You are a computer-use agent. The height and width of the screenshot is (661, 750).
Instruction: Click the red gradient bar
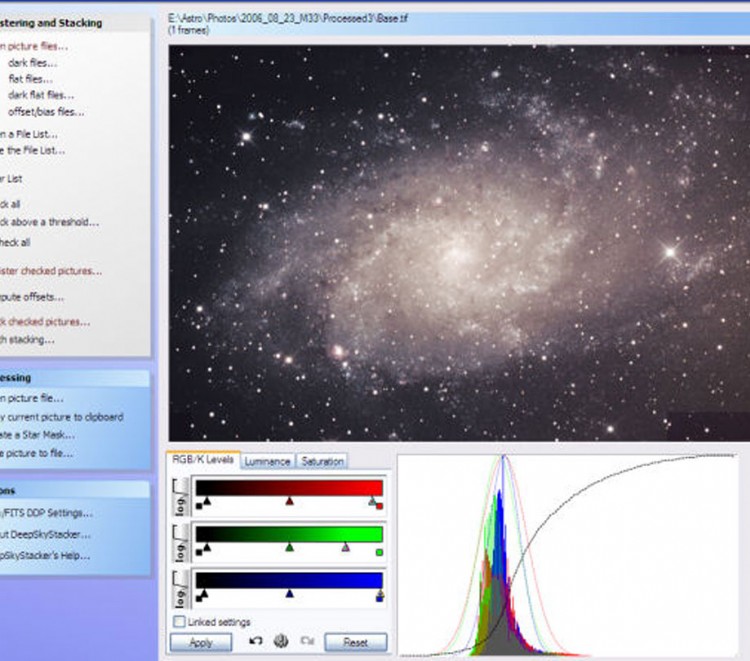pyautogui.click(x=289, y=487)
